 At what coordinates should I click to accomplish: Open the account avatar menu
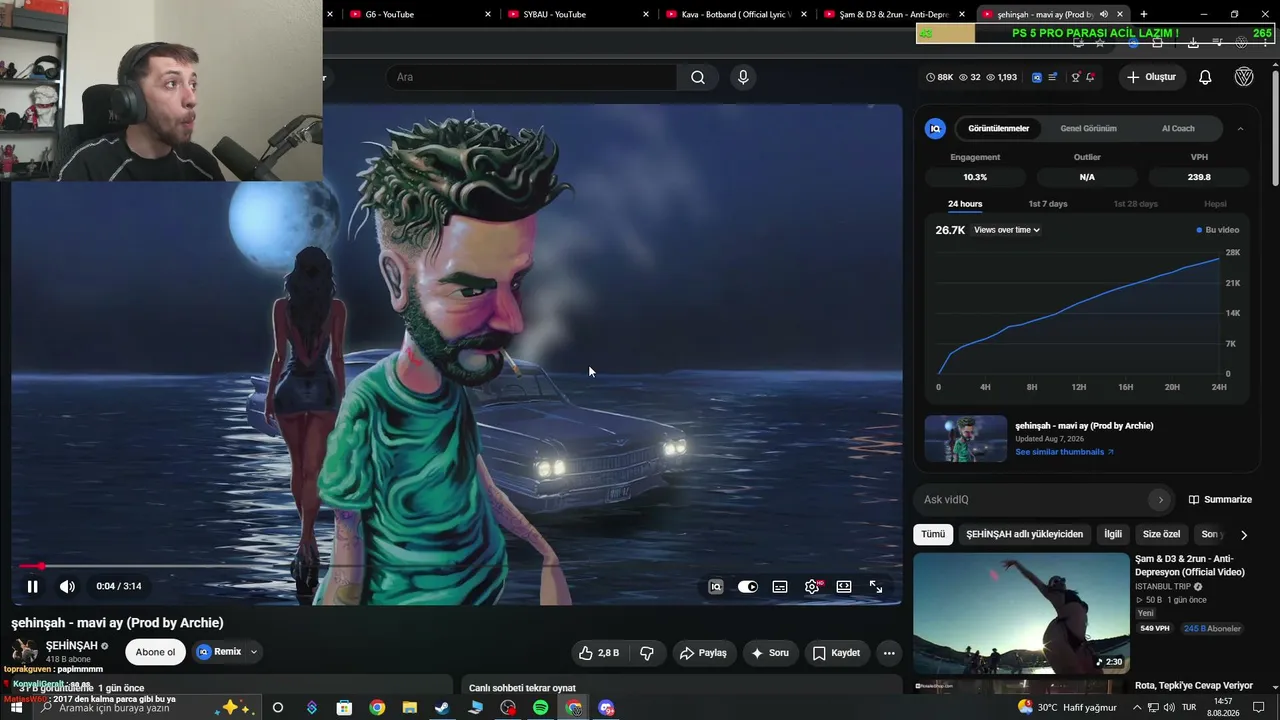[x=1244, y=77]
